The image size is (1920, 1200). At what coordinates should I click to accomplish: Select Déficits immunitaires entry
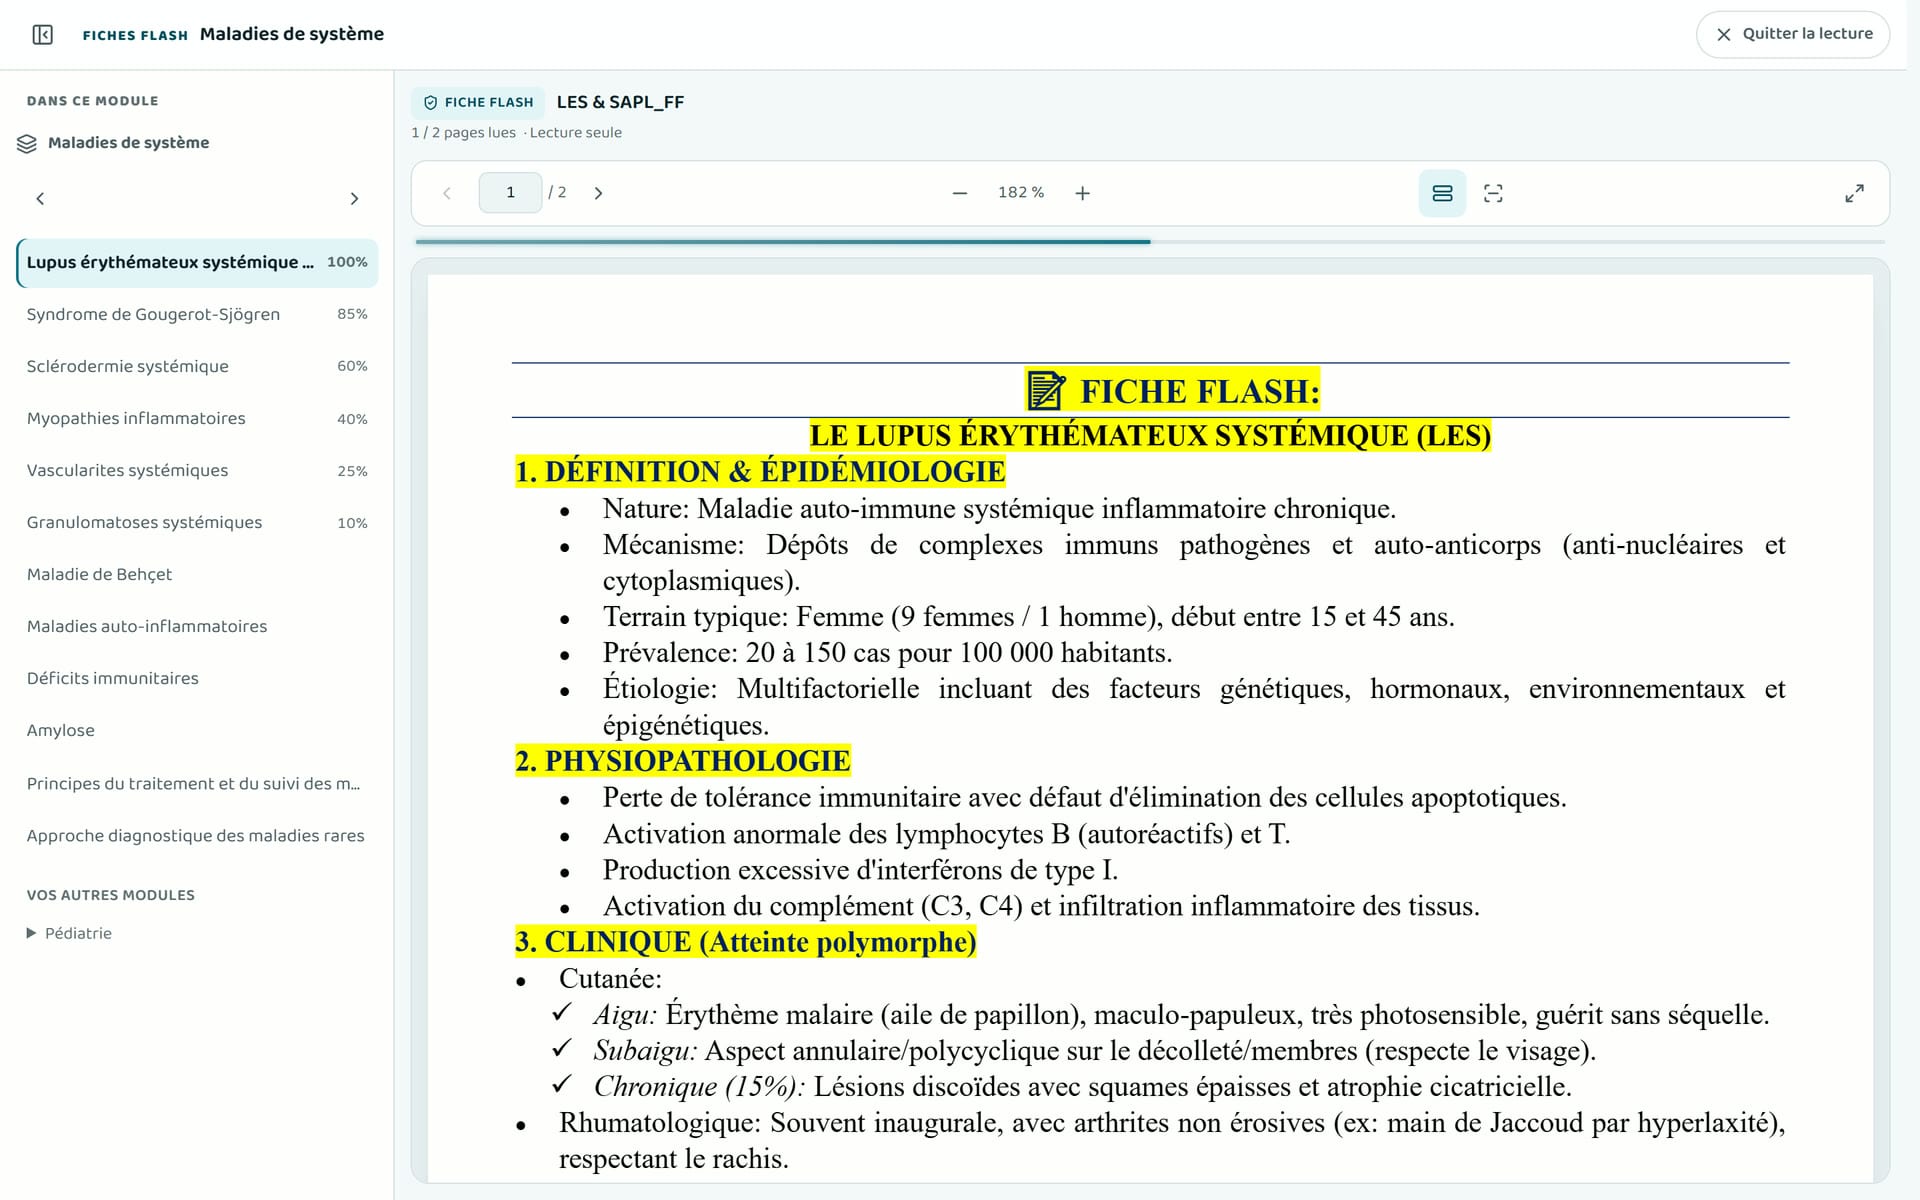pos(197,678)
